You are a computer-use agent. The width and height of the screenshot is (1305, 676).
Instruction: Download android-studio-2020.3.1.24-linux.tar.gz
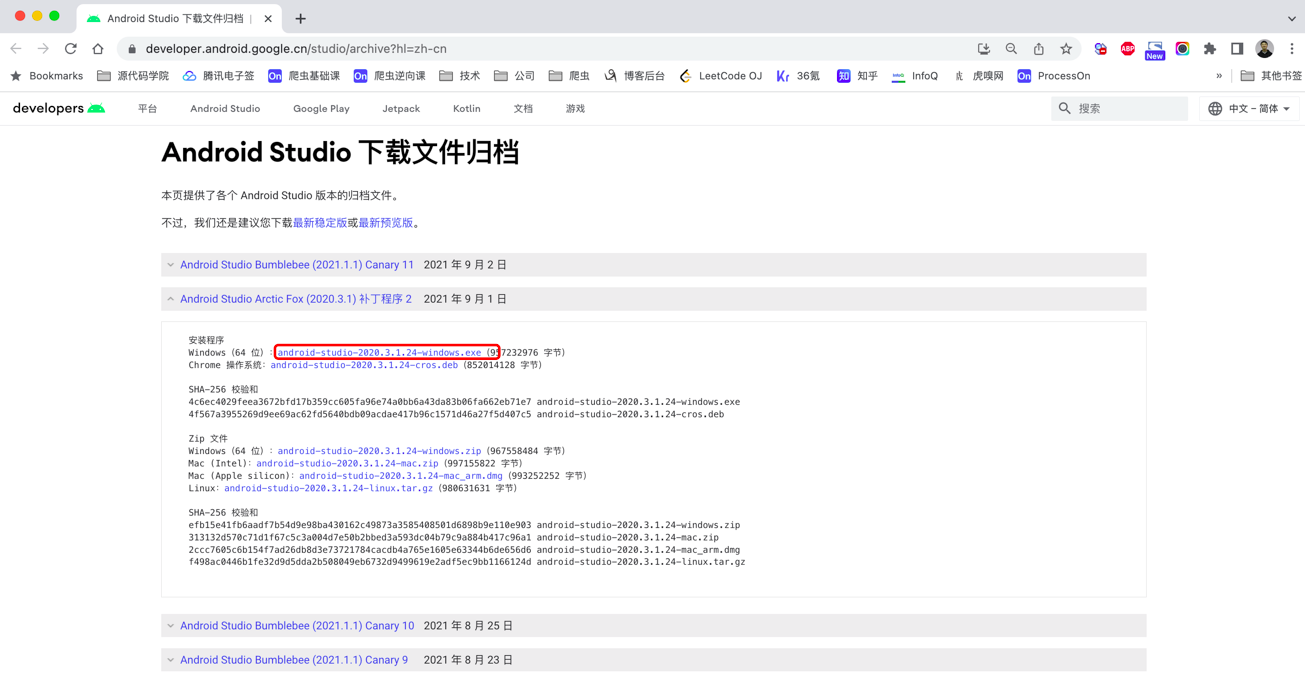[x=328, y=488]
